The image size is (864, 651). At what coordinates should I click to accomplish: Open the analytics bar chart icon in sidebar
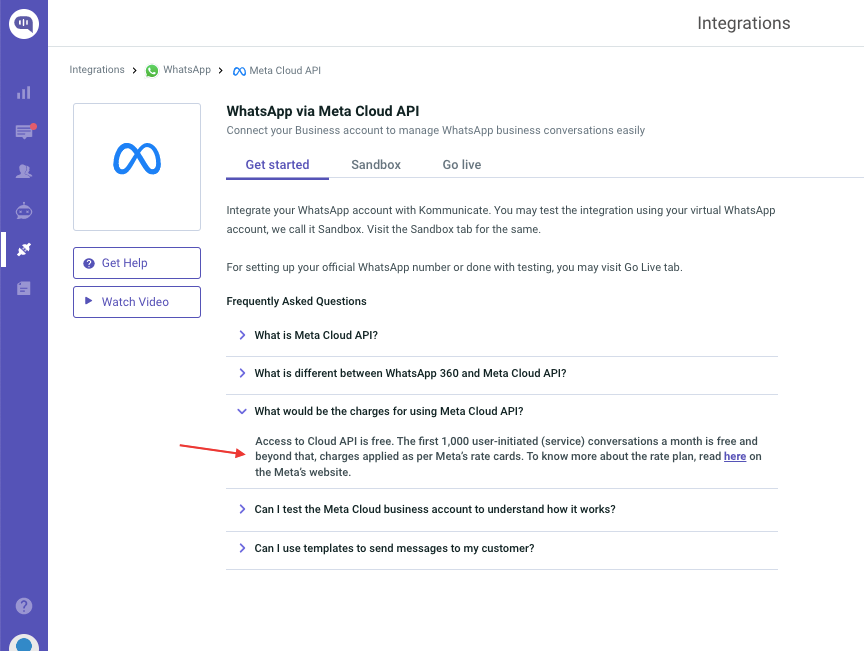[x=24, y=93]
